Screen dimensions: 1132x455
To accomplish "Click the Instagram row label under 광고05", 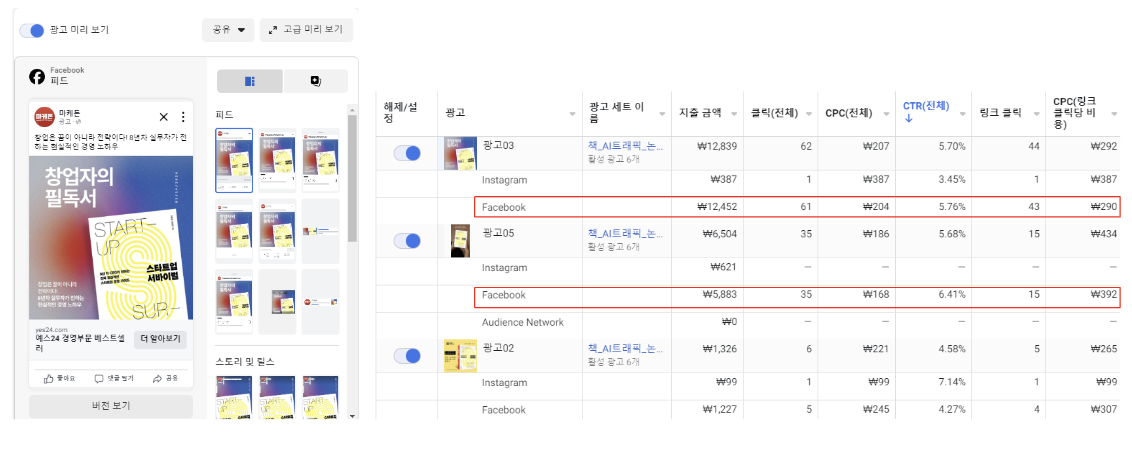I will 505,267.
